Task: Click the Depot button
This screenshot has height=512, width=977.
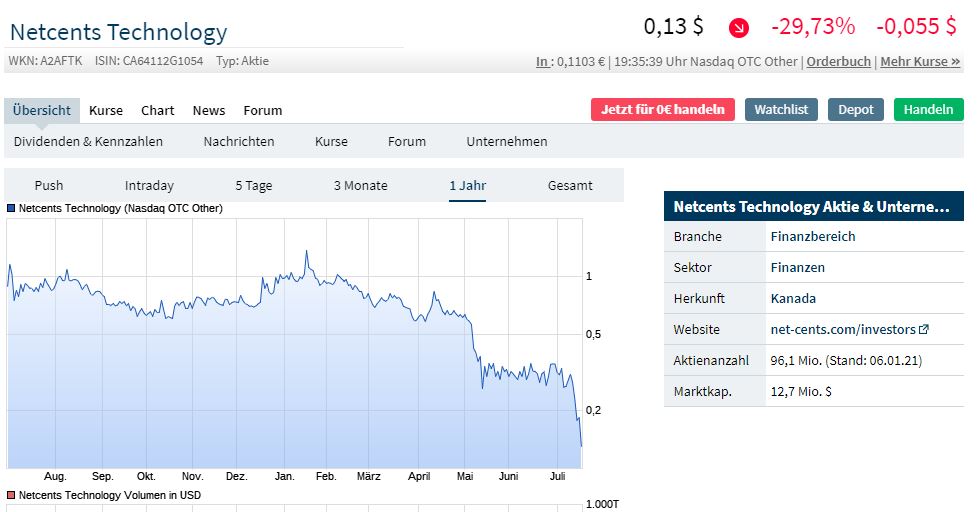Action: click(856, 110)
